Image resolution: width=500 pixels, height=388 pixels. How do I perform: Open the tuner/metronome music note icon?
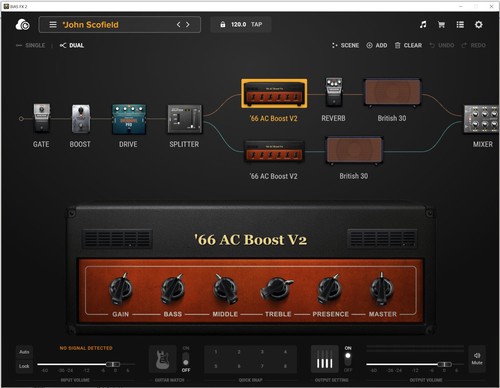click(423, 24)
